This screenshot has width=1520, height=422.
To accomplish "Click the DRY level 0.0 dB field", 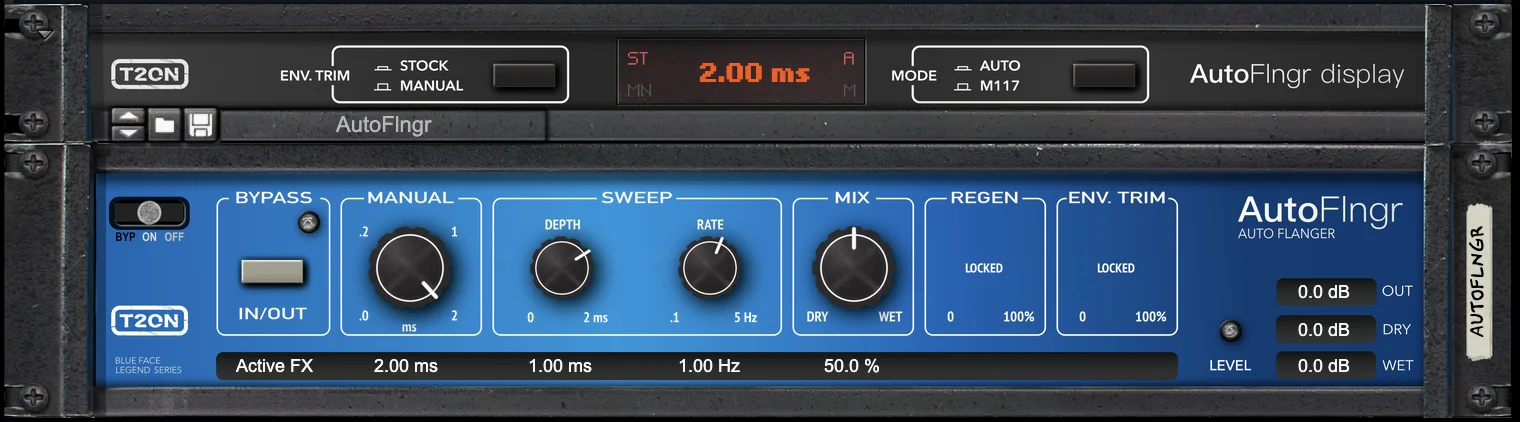I will coord(1324,329).
